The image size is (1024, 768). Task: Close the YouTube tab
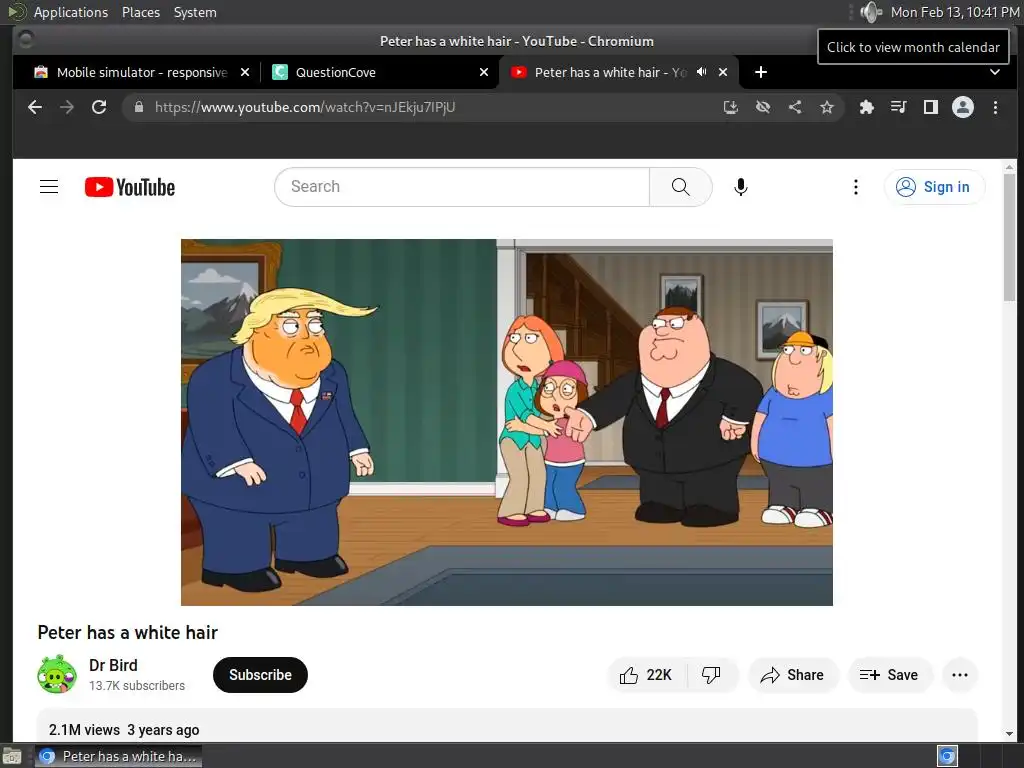point(723,72)
